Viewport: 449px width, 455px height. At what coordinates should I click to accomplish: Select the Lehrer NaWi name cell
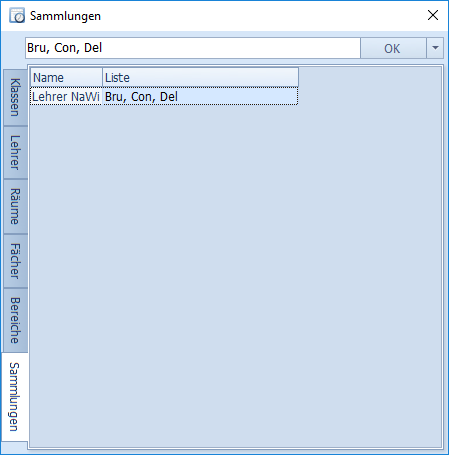click(66, 96)
